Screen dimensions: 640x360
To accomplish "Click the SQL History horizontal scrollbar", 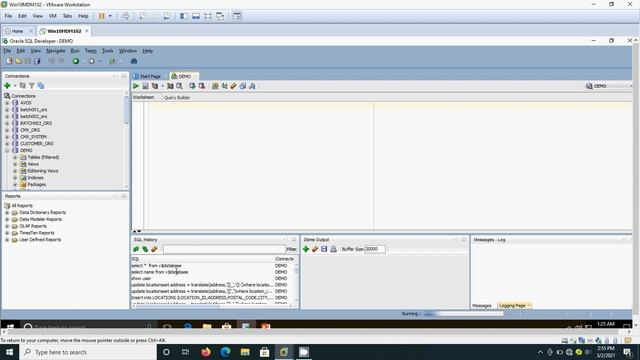I will coord(212,305).
